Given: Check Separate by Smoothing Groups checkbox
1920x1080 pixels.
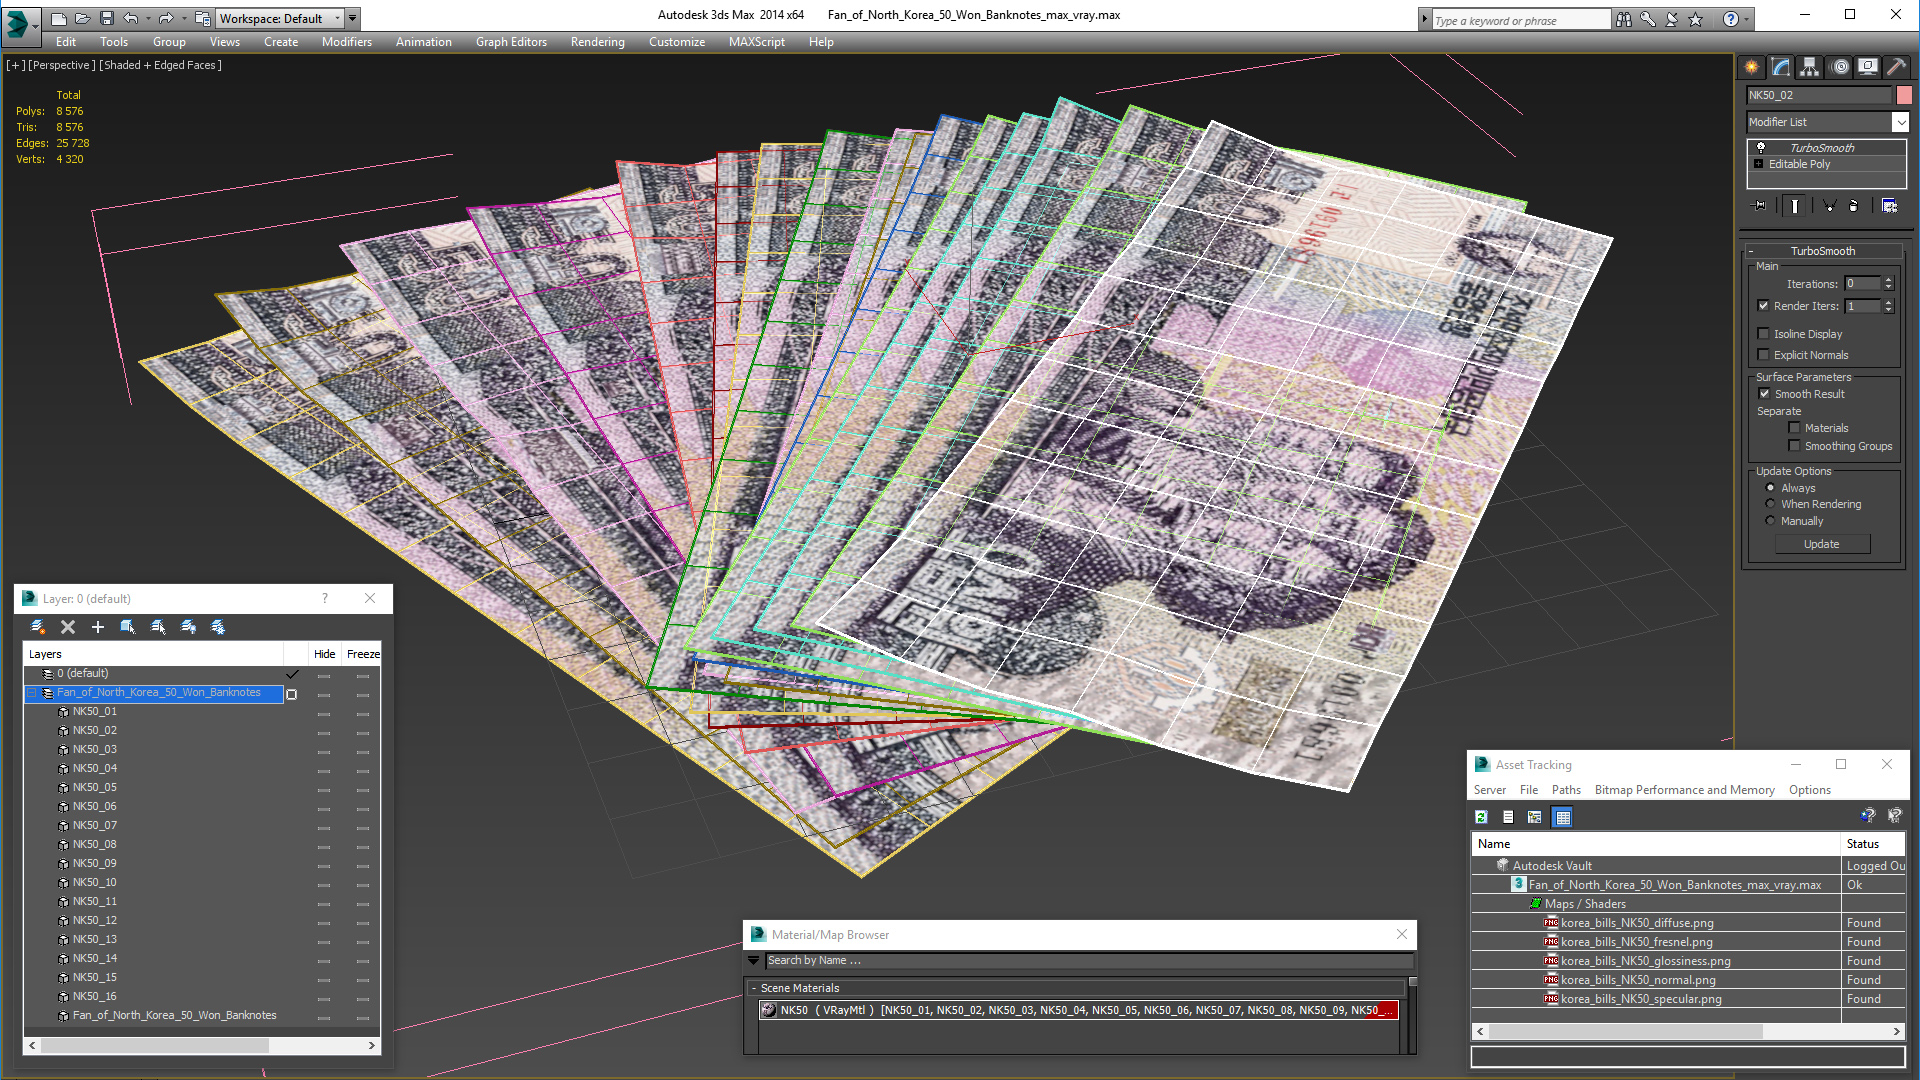Looking at the screenshot, I should tap(1794, 446).
